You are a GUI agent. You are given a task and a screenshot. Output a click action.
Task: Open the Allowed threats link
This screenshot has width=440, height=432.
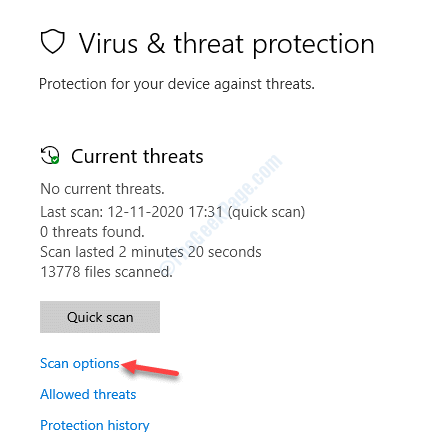(x=88, y=394)
